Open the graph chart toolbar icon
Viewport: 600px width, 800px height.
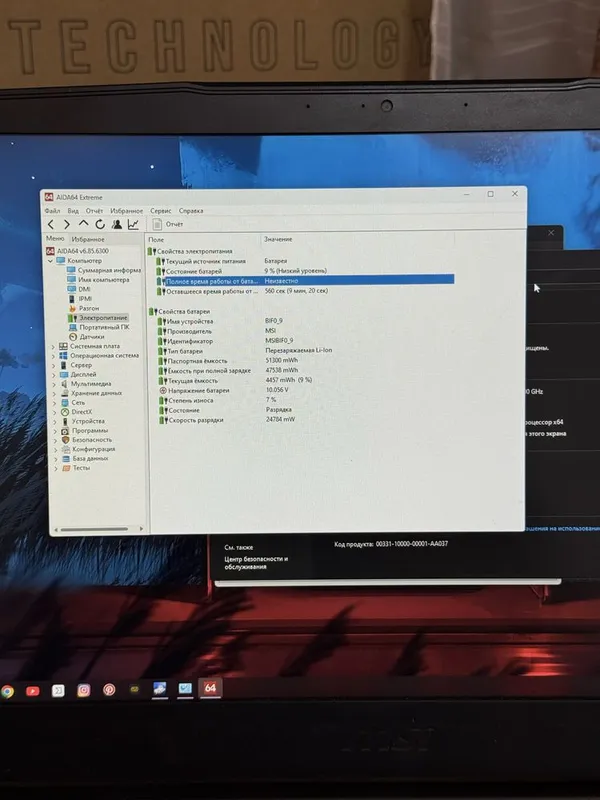pyautogui.click(x=133, y=224)
